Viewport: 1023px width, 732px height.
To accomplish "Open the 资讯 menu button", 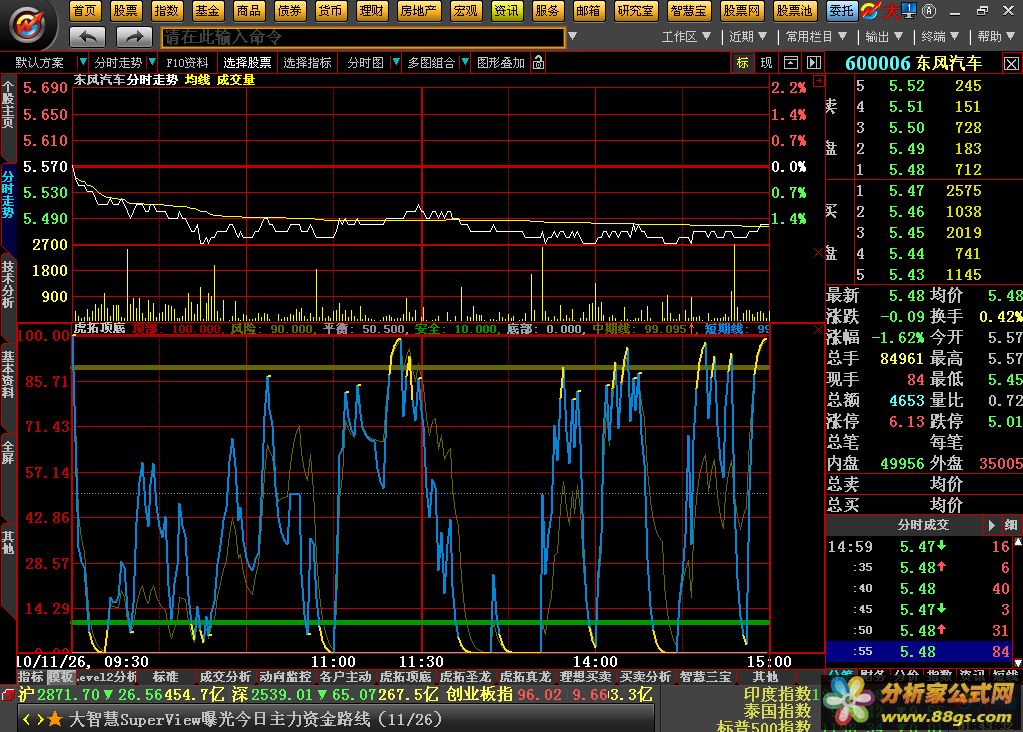I will point(506,10).
